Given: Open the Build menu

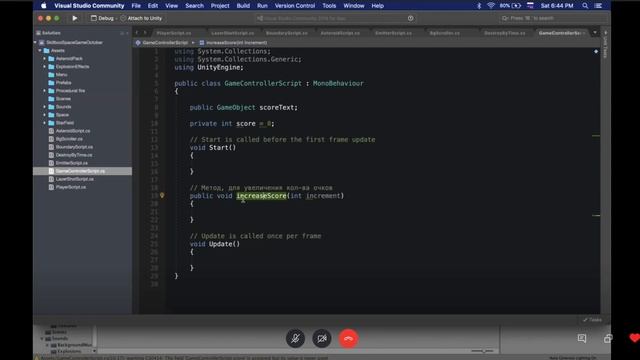Looking at the screenshot, I should point(243,6).
